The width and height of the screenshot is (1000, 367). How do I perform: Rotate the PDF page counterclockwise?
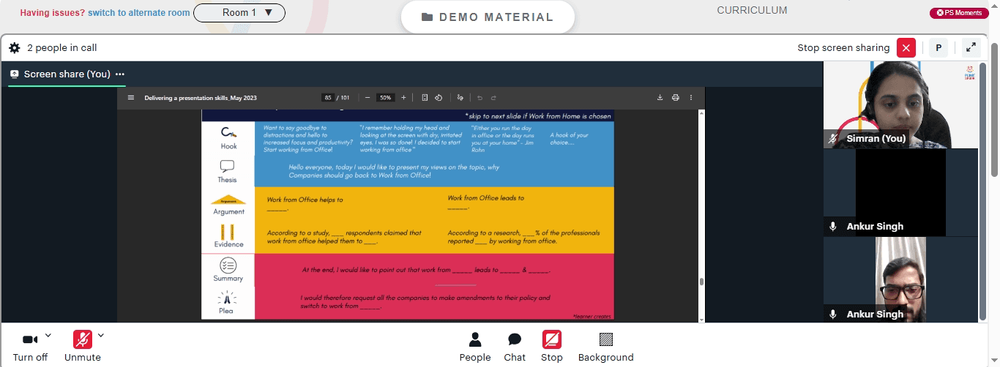point(439,98)
